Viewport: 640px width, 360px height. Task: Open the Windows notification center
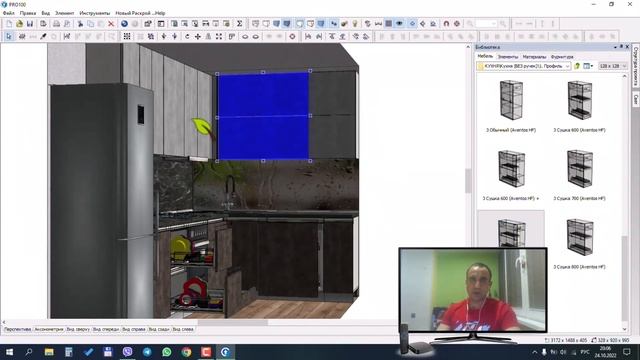click(627, 351)
